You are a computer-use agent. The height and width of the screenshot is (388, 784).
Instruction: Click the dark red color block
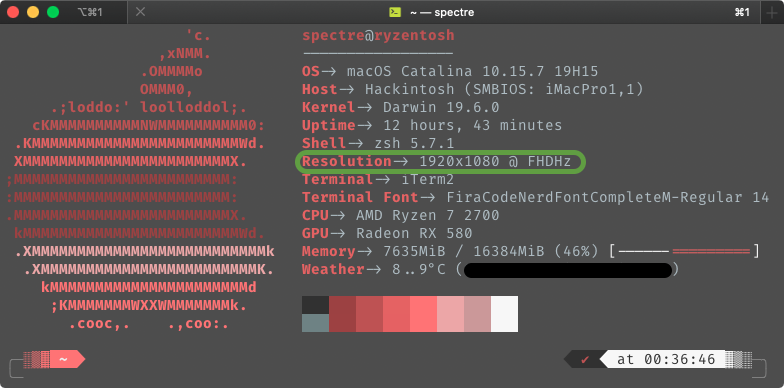pyautogui.click(x=342, y=314)
